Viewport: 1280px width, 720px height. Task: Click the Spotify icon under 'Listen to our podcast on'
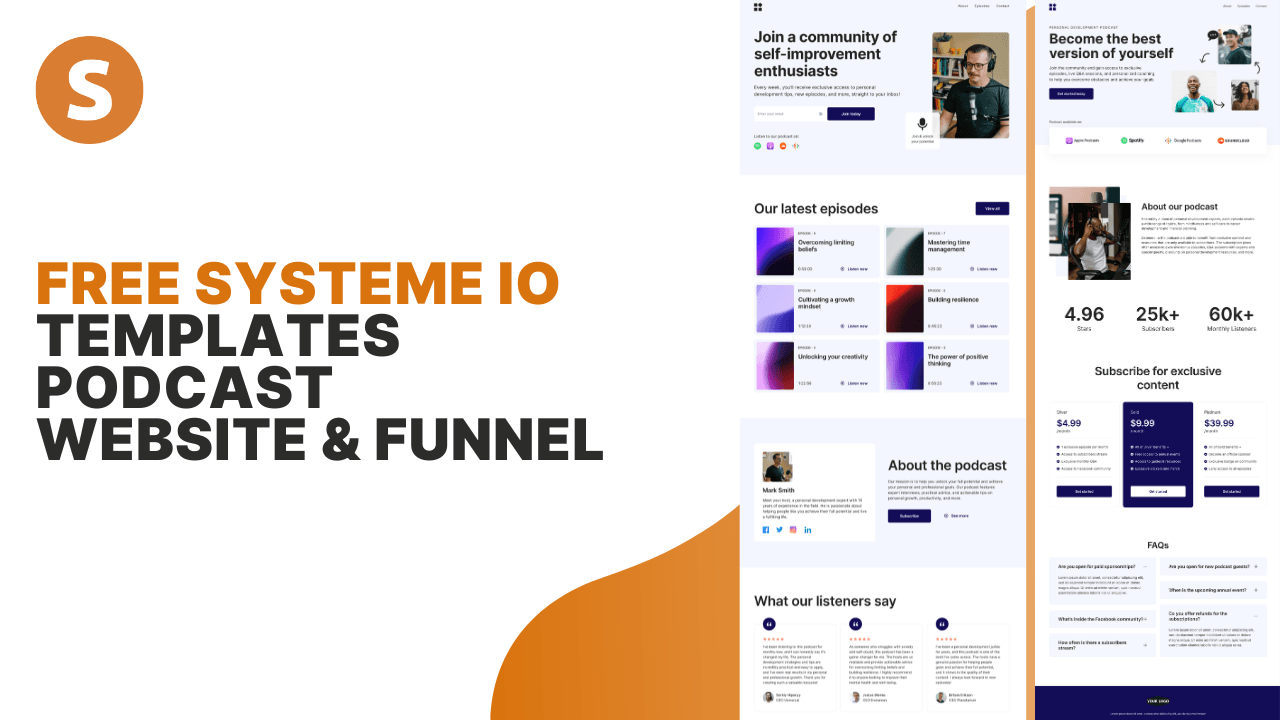pos(757,145)
